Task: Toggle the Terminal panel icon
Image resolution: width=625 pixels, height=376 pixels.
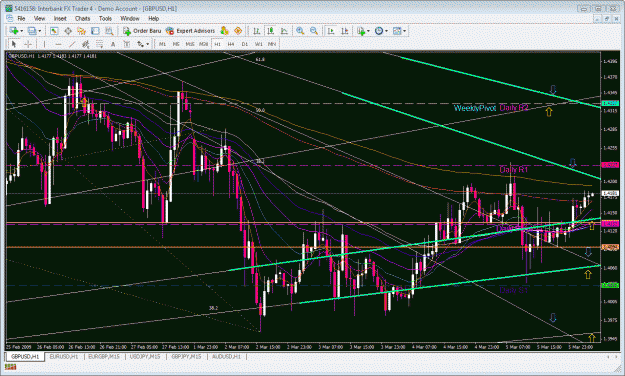Action: coord(95,31)
